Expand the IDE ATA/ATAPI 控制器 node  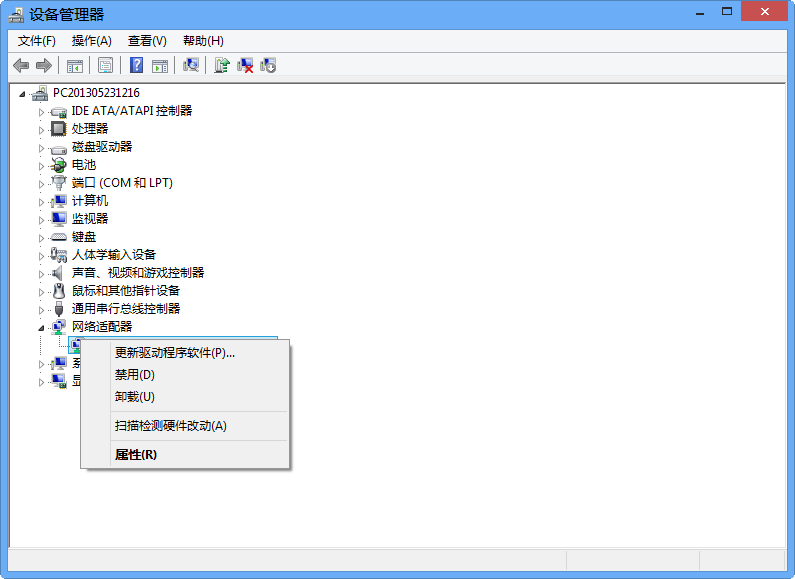[42, 111]
